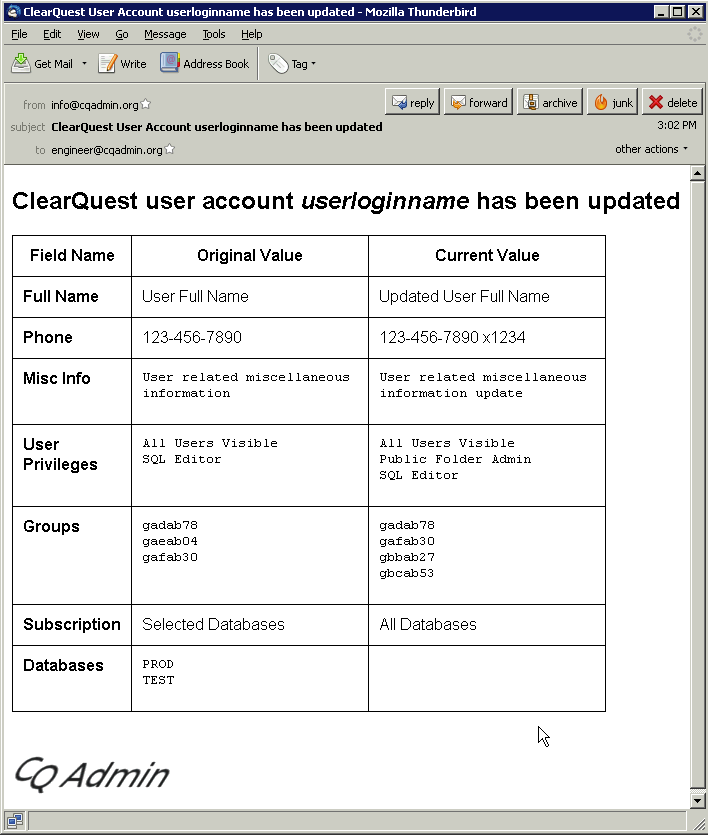Click 'Public Folder Admin' privilege text

[x=455, y=459]
